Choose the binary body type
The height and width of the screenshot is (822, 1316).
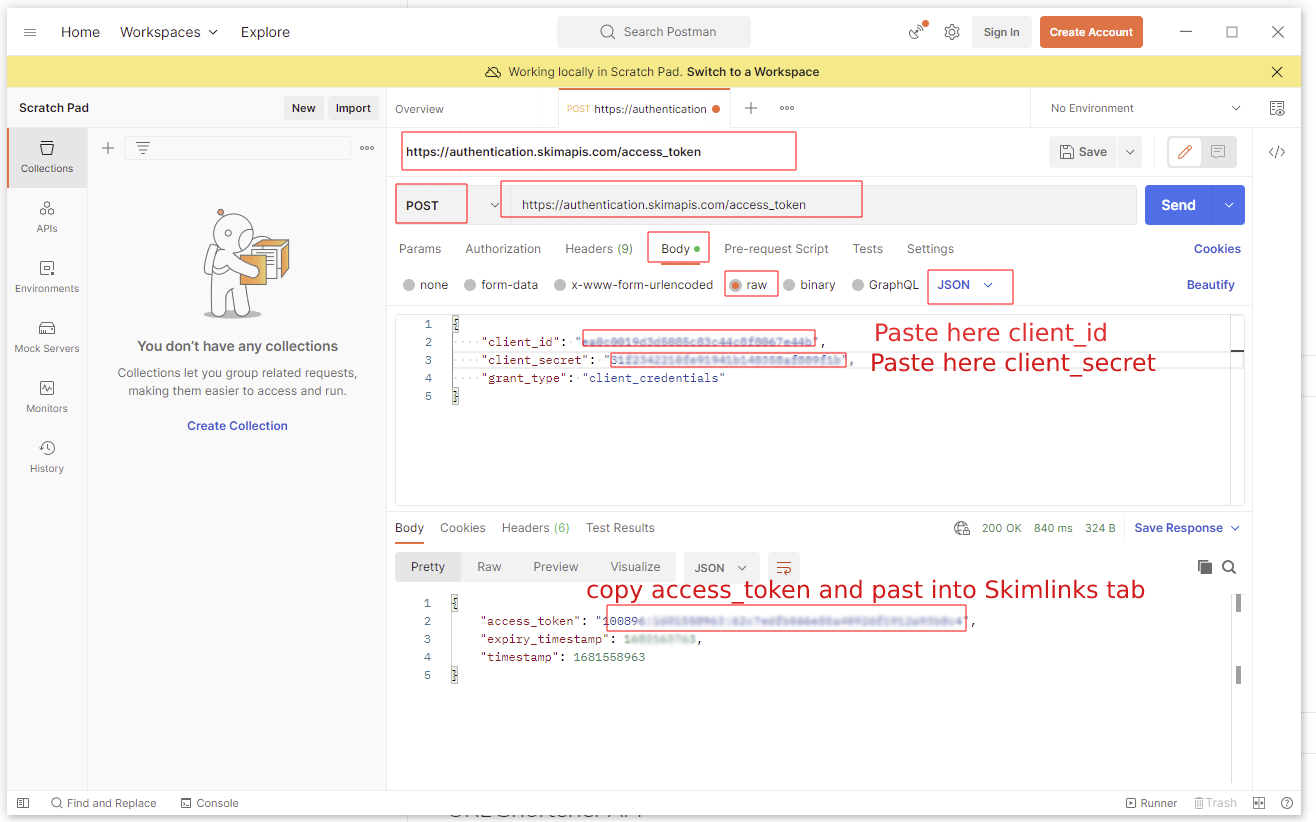(790, 285)
